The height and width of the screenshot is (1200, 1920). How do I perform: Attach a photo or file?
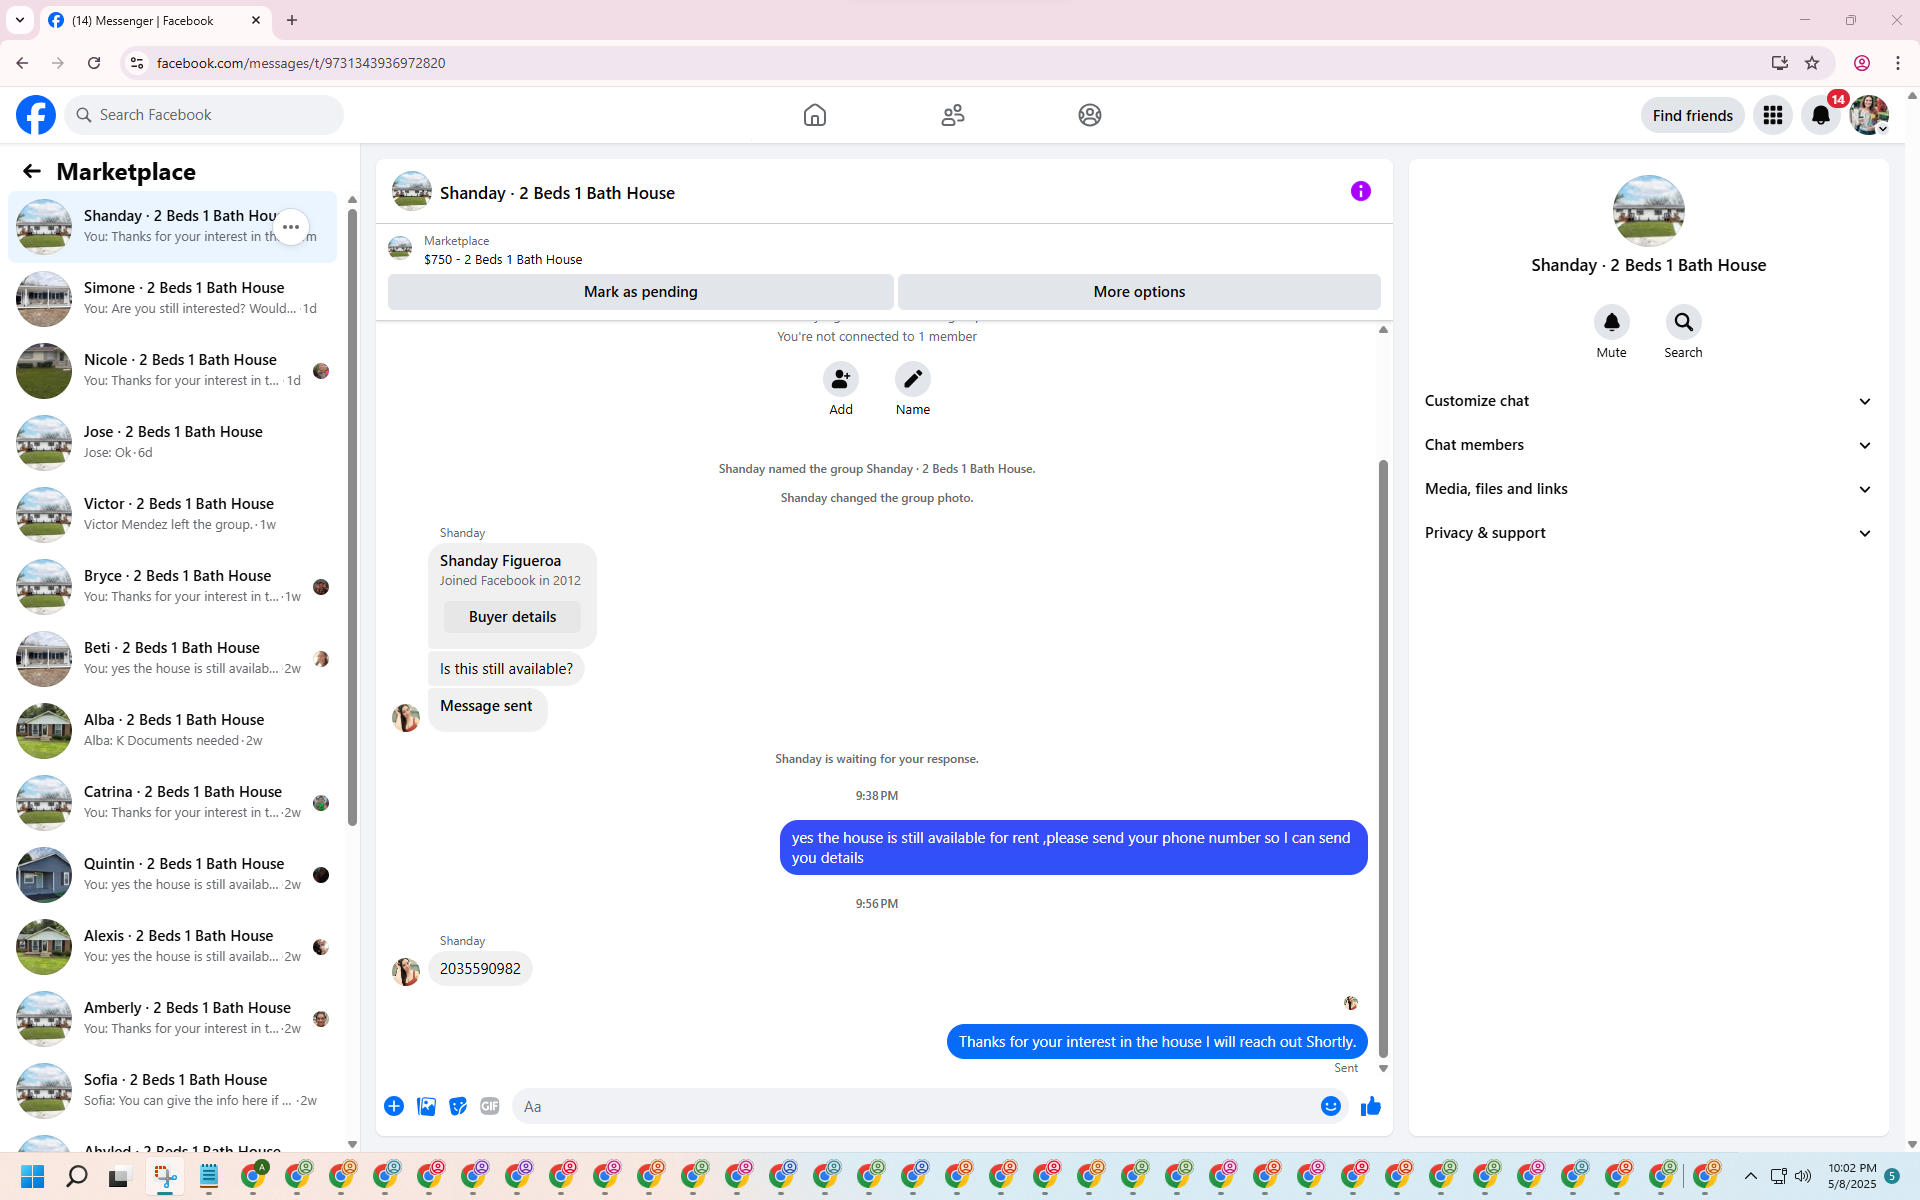coord(426,1106)
